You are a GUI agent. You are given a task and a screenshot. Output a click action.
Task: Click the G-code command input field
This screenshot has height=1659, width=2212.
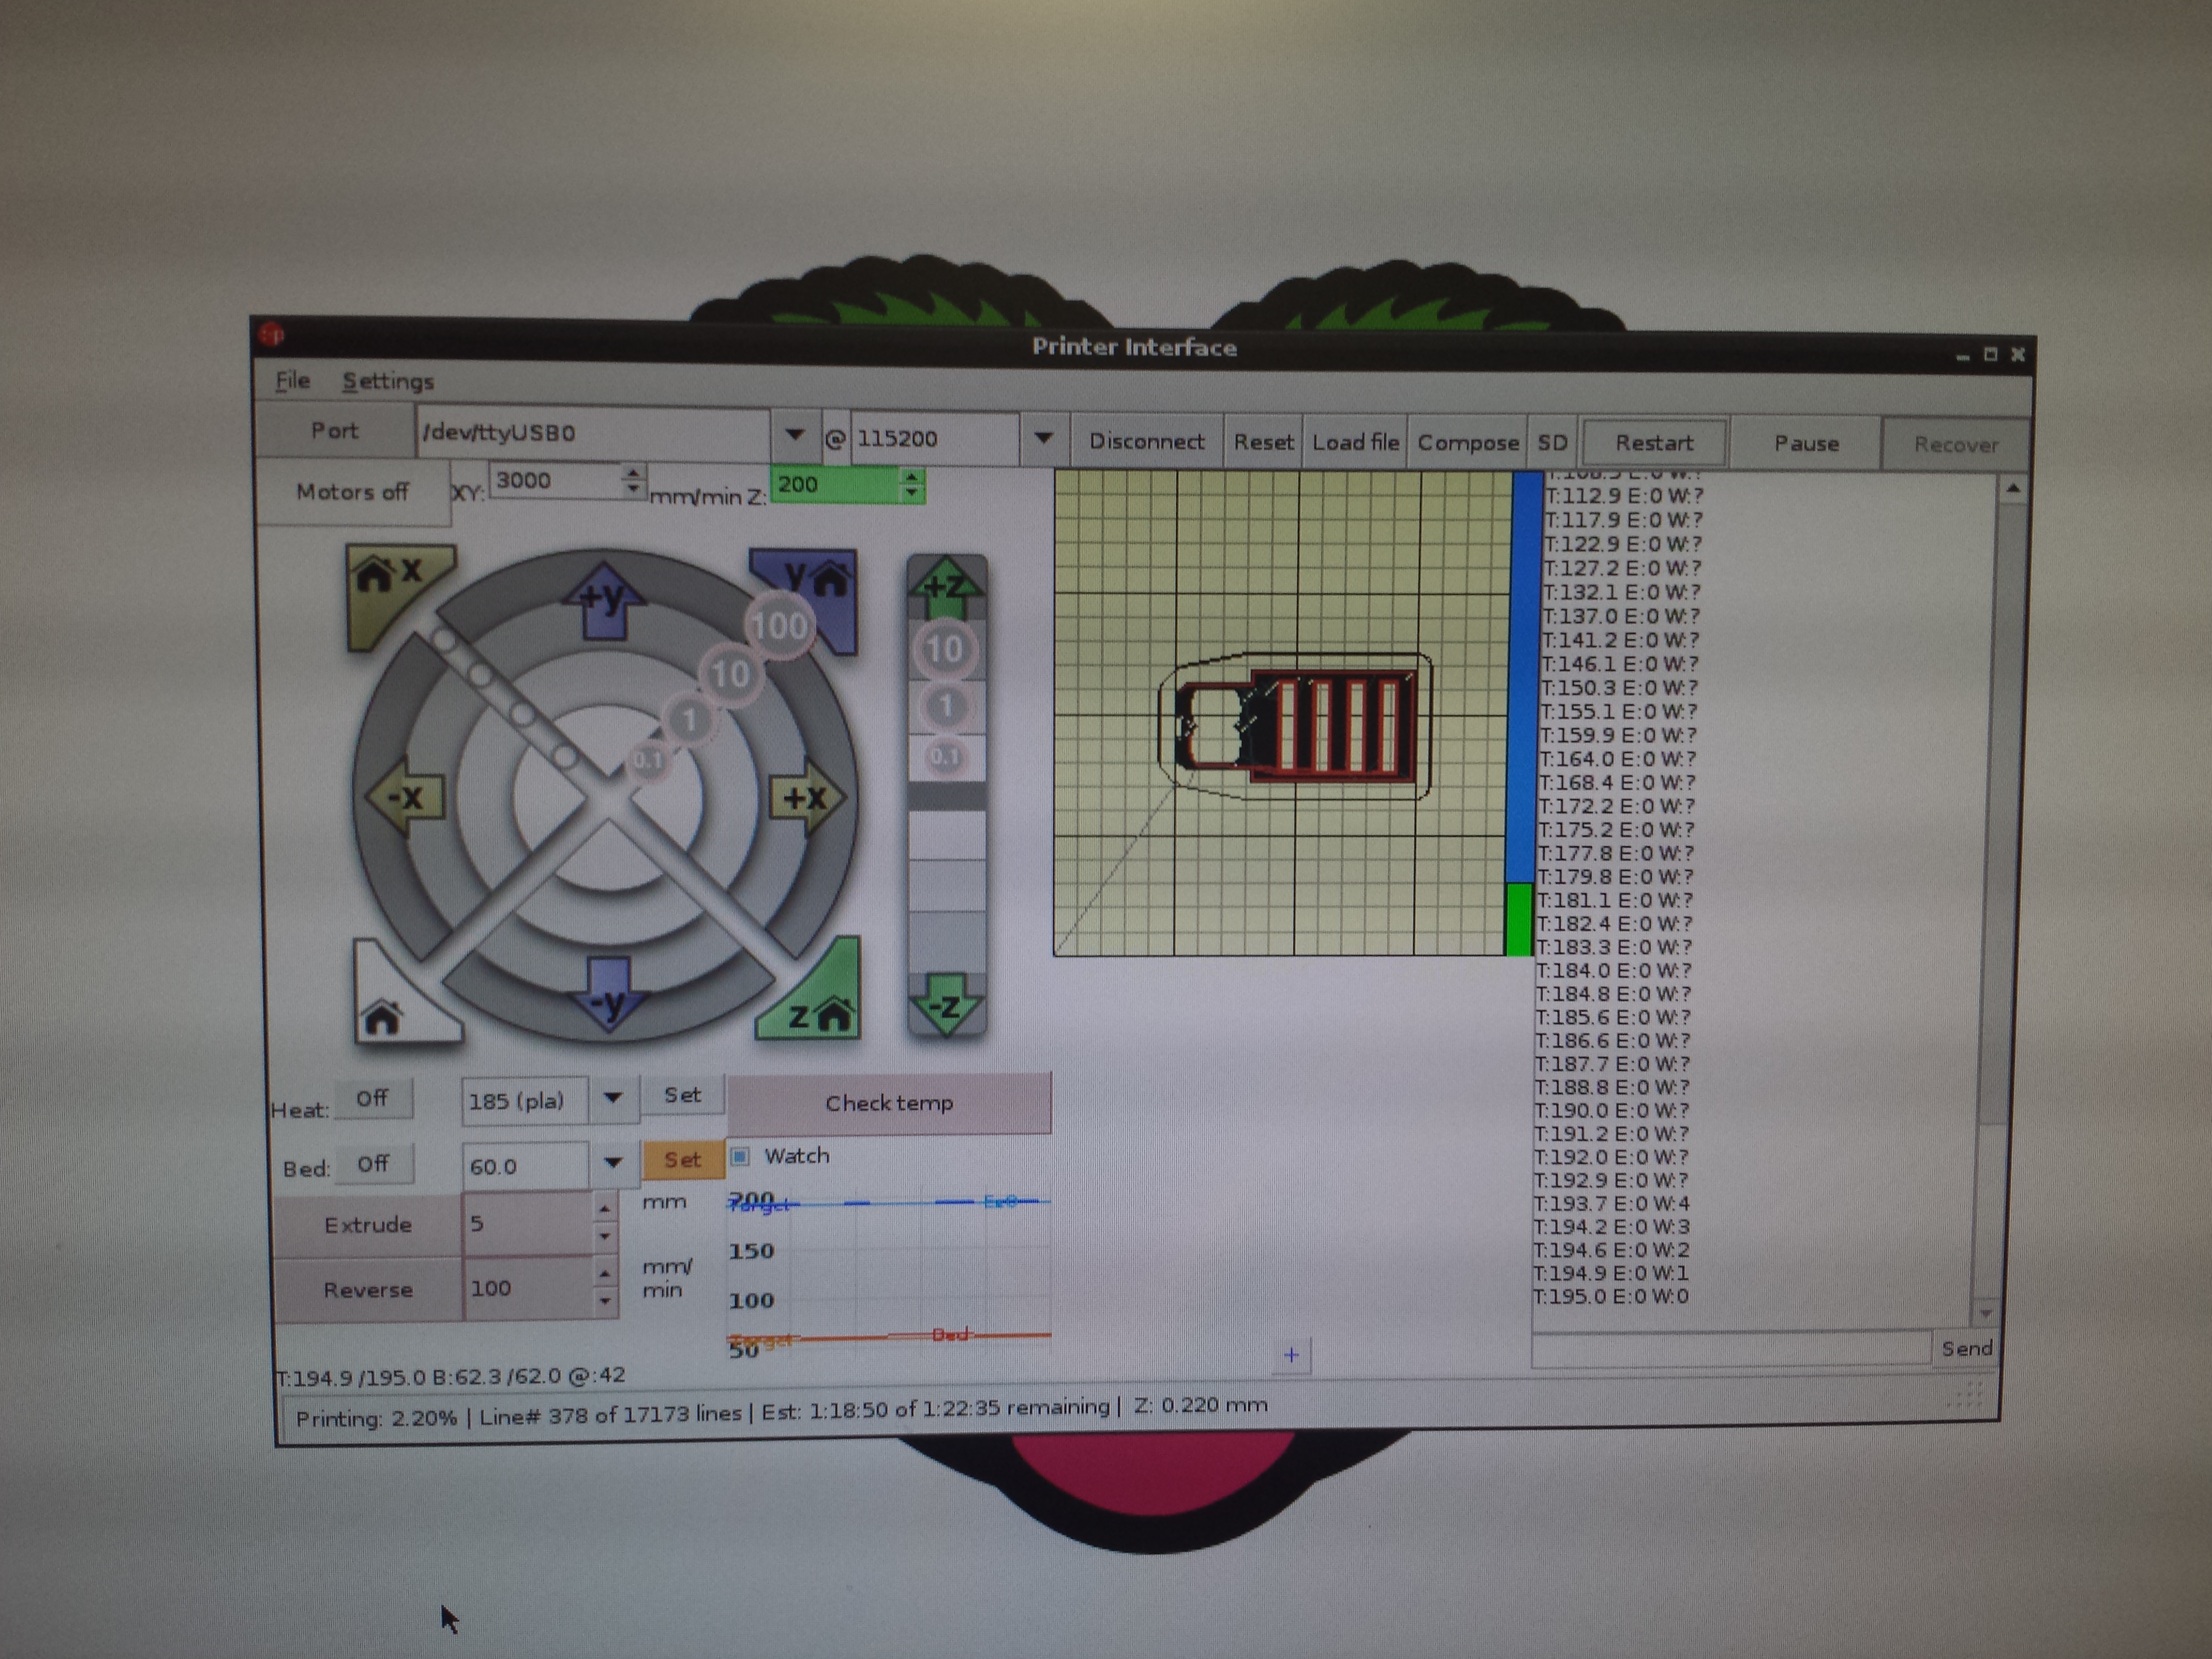[1730, 1348]
